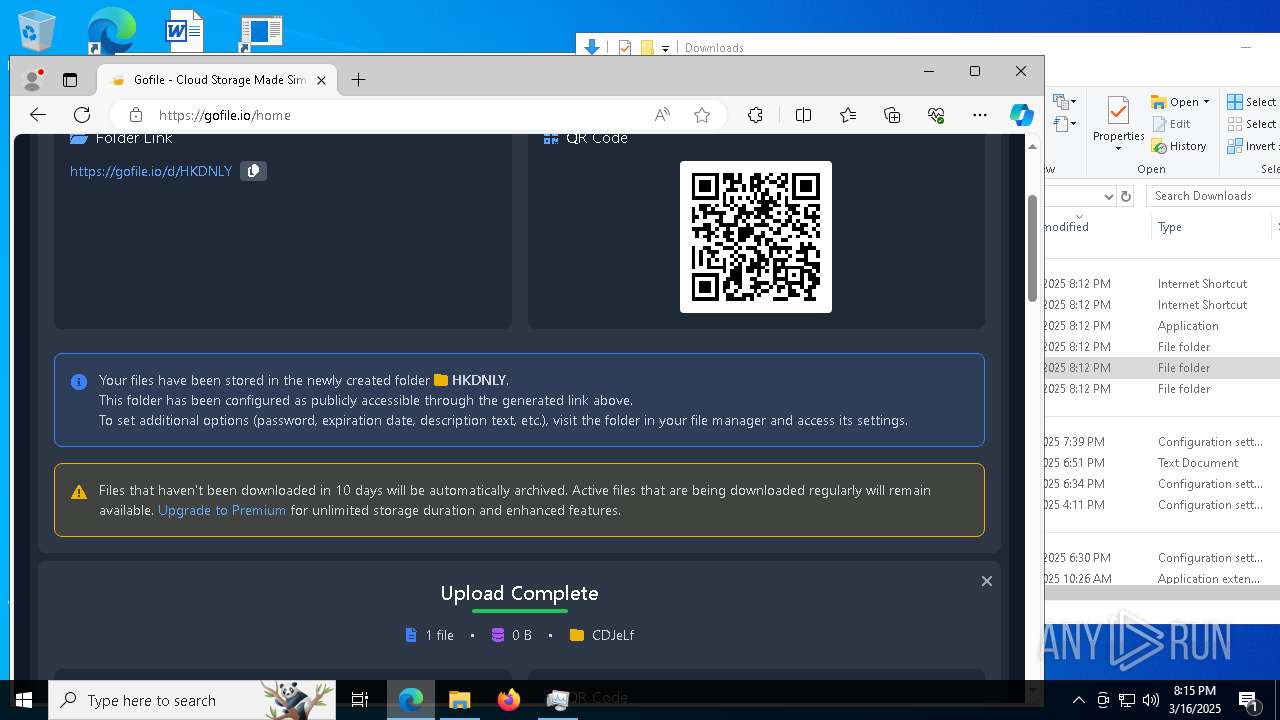This screenshot has height=720, width=1280.
Task: Open File Explorer from the taskbar
Action: click(459, 700)
